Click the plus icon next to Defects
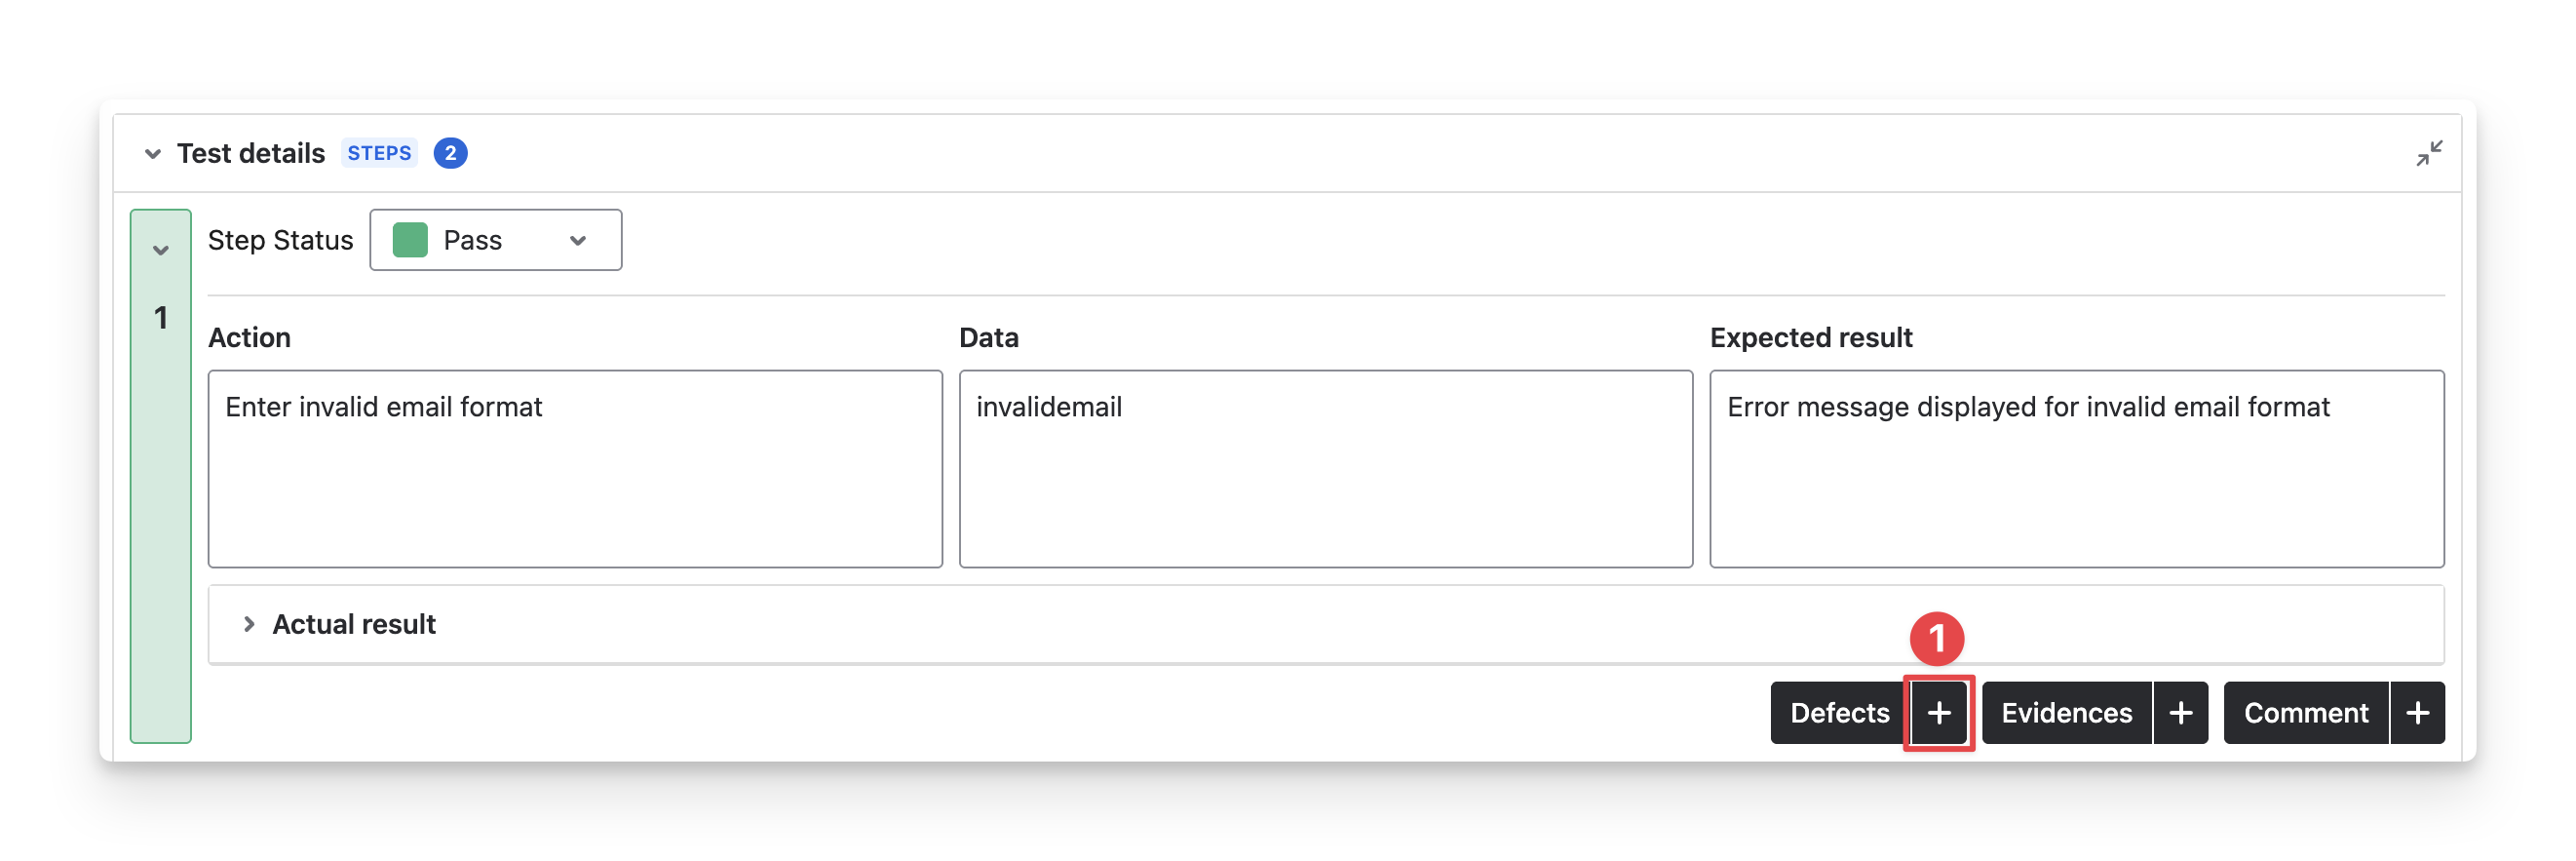The height and width of the screenshot is (861, 2576). (1938, 713)
